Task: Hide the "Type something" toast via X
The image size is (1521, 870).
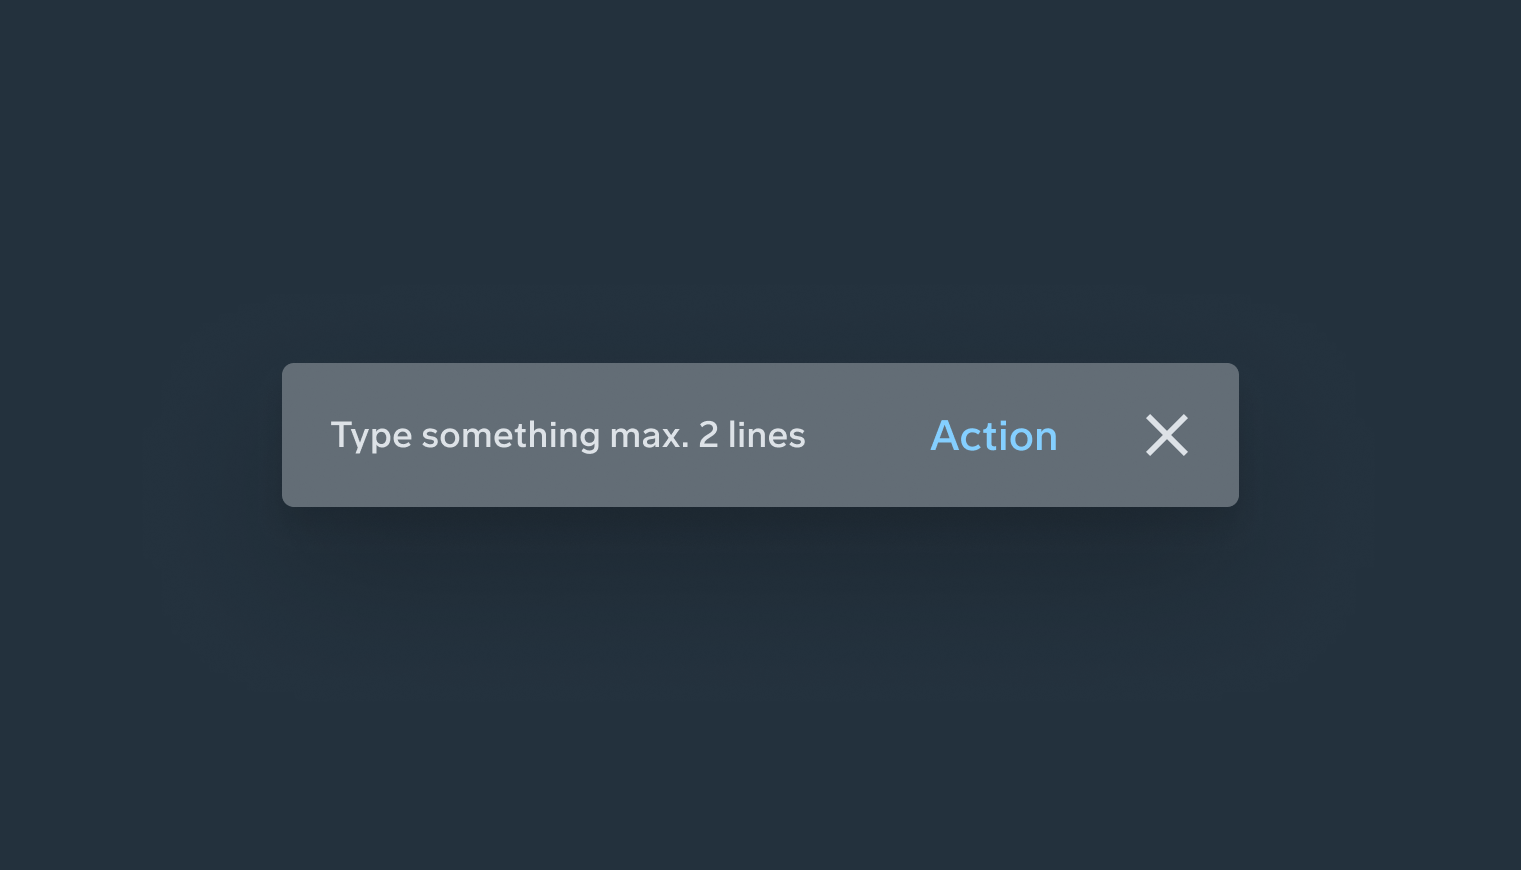Action: [1166, 435]
